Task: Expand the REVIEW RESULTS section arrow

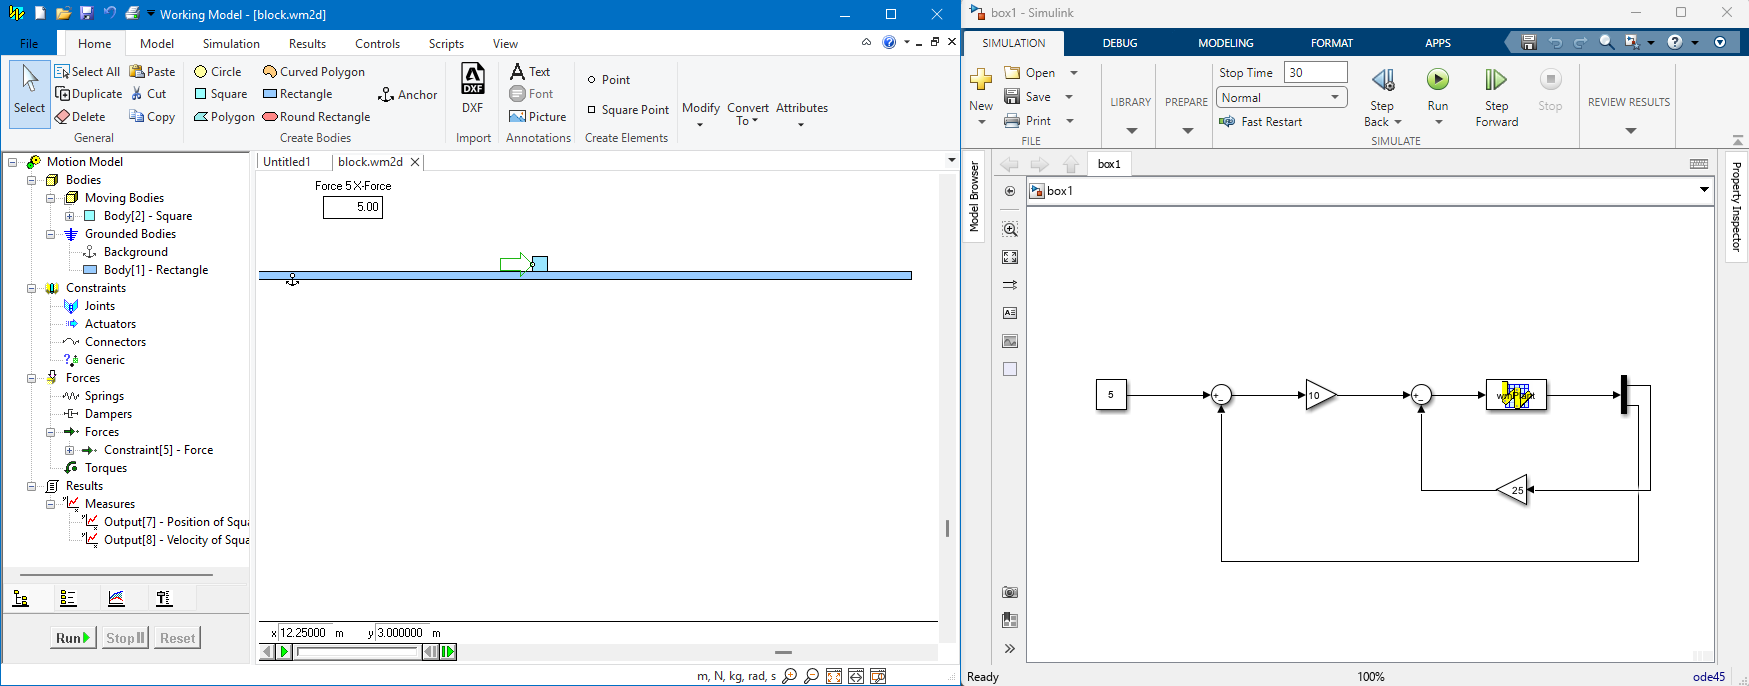Action: pos(1630,131)
